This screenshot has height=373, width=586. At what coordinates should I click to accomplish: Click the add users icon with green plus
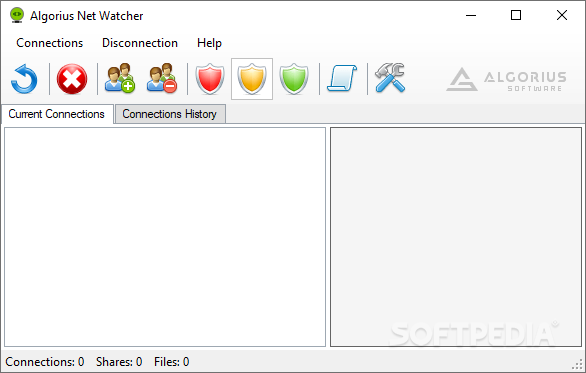click(x=120, y=78)
